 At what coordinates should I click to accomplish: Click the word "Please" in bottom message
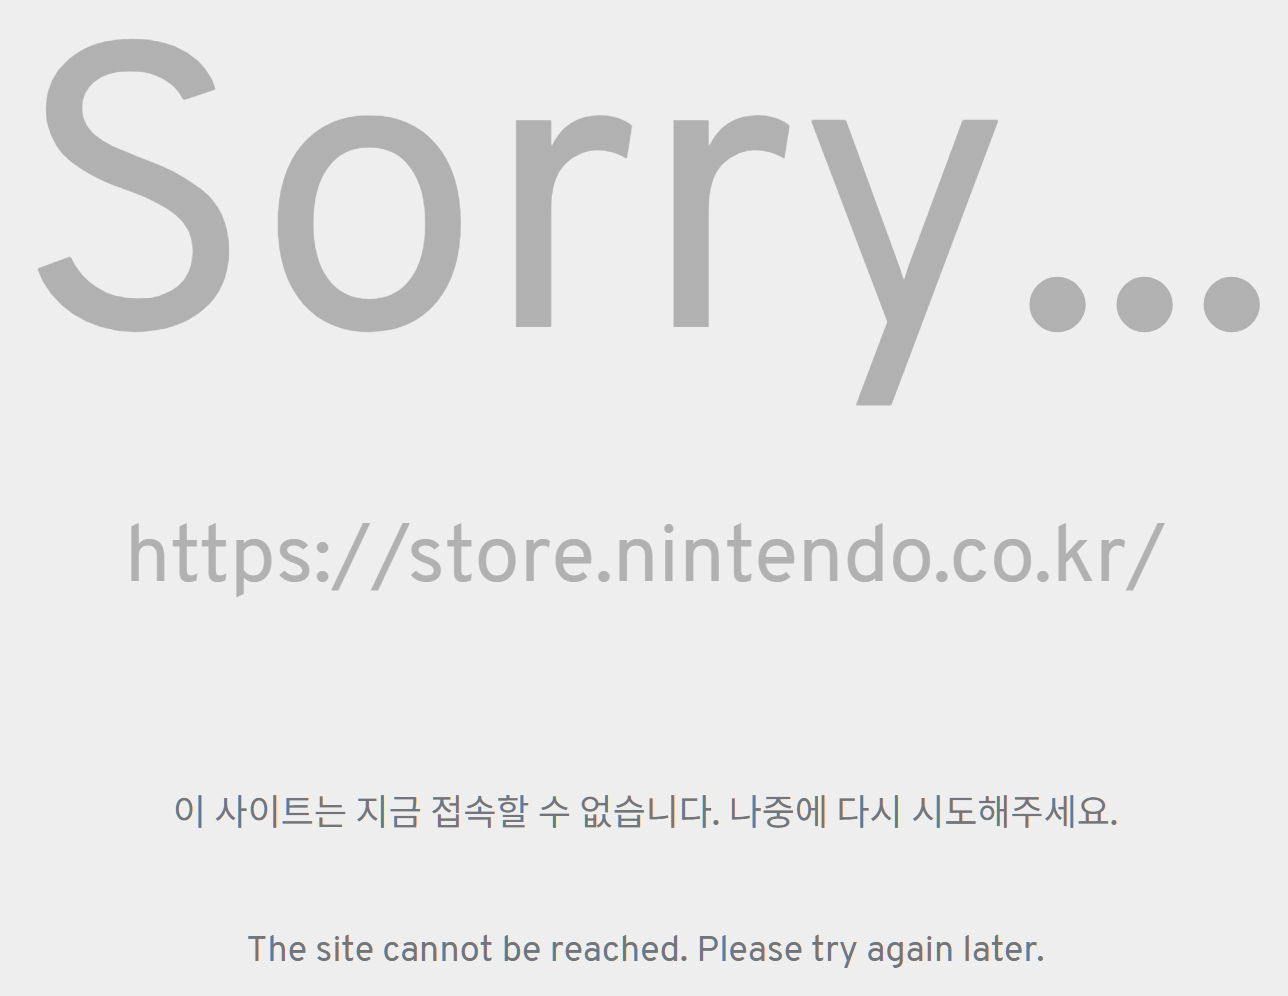(750, 948)
